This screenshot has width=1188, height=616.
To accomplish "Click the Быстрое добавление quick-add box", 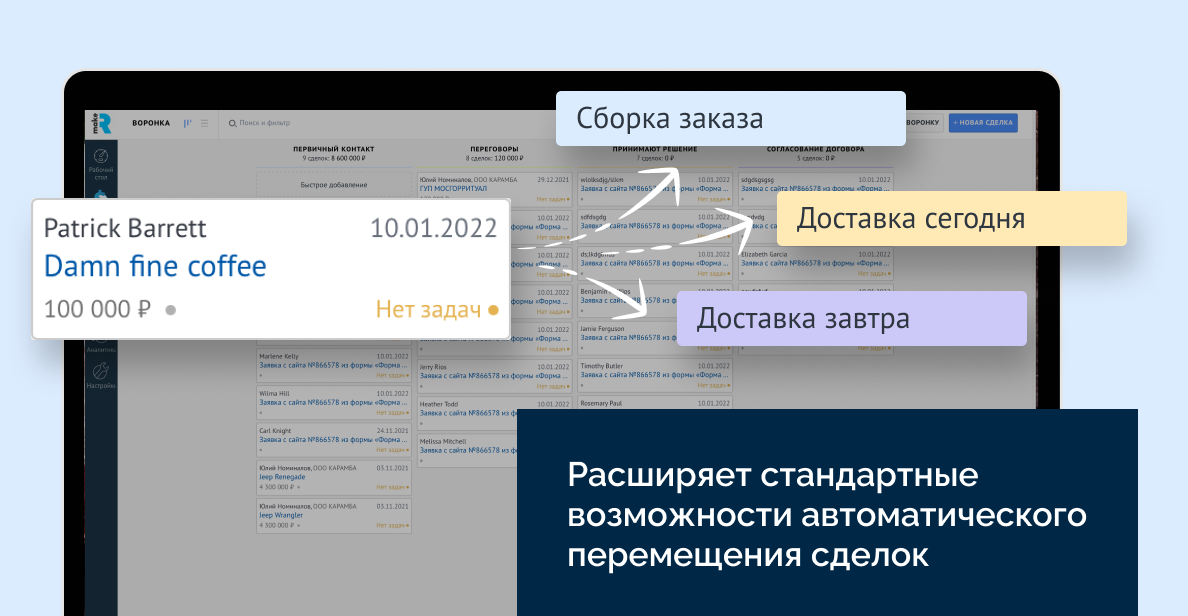I will click(x=333, y=185).
